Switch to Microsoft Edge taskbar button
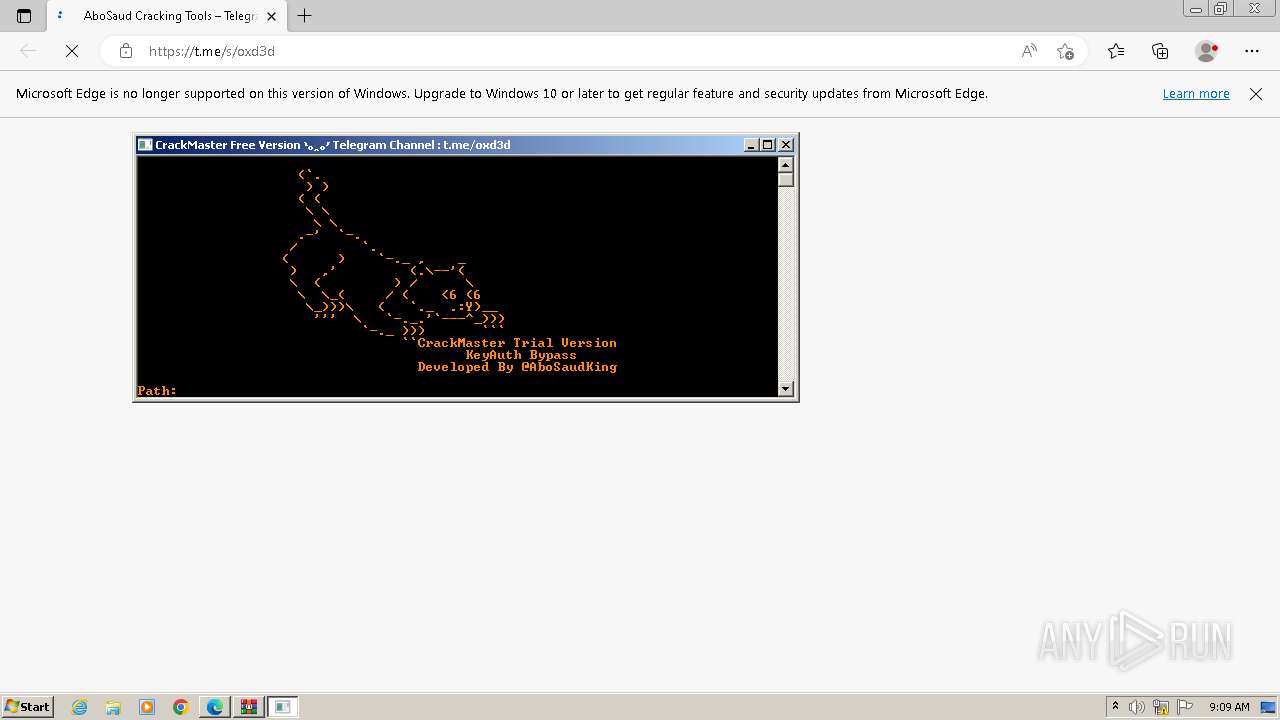 215,707
